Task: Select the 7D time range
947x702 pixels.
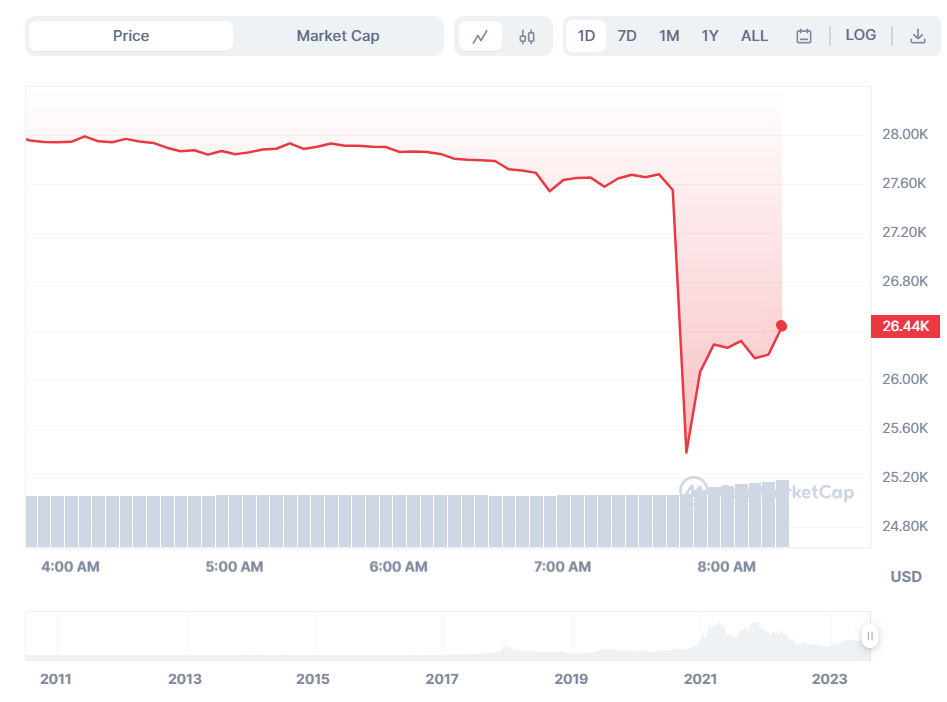Action: [x=627, y=36]
